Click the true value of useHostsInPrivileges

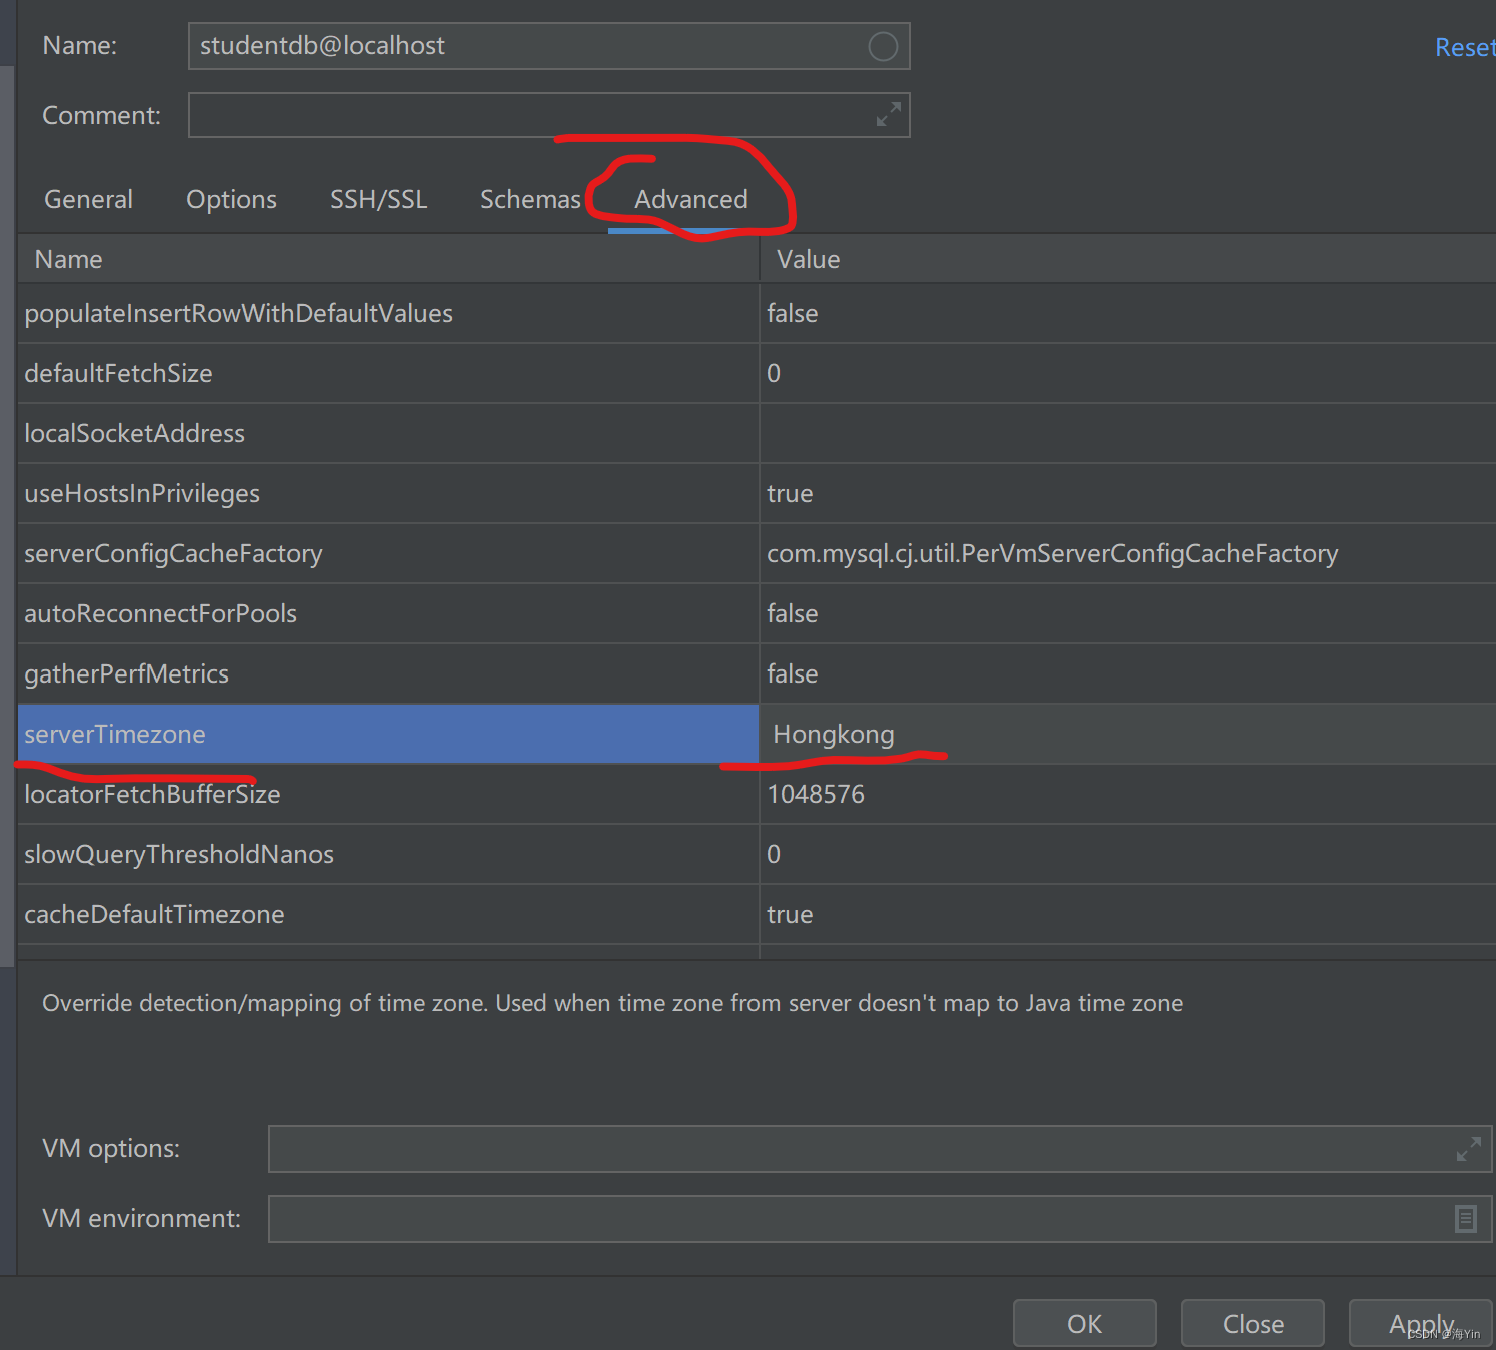1128,493
